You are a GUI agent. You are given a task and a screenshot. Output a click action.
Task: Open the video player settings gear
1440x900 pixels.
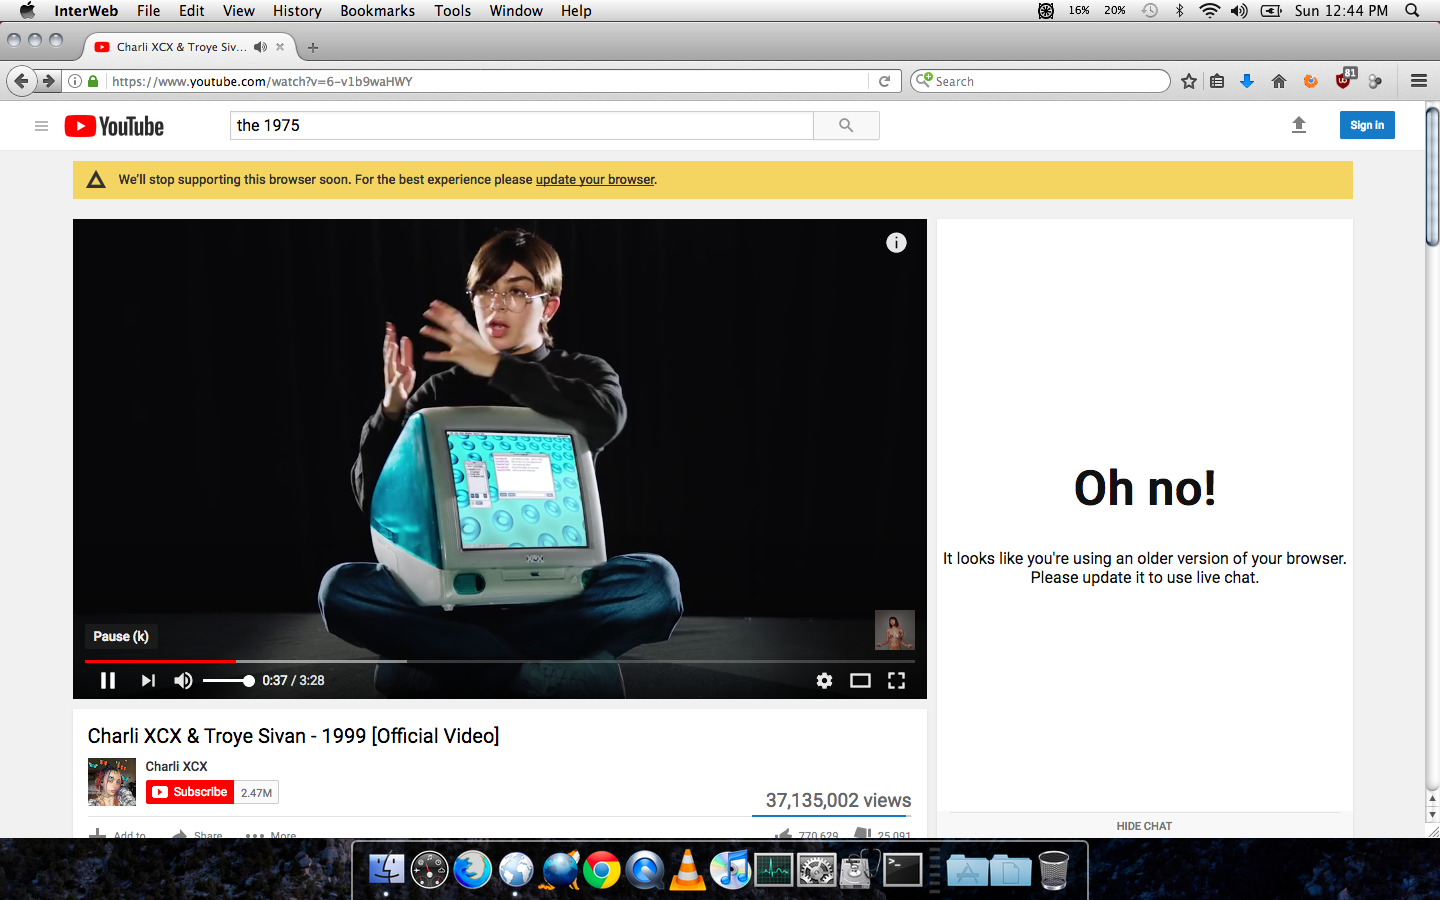824,680
